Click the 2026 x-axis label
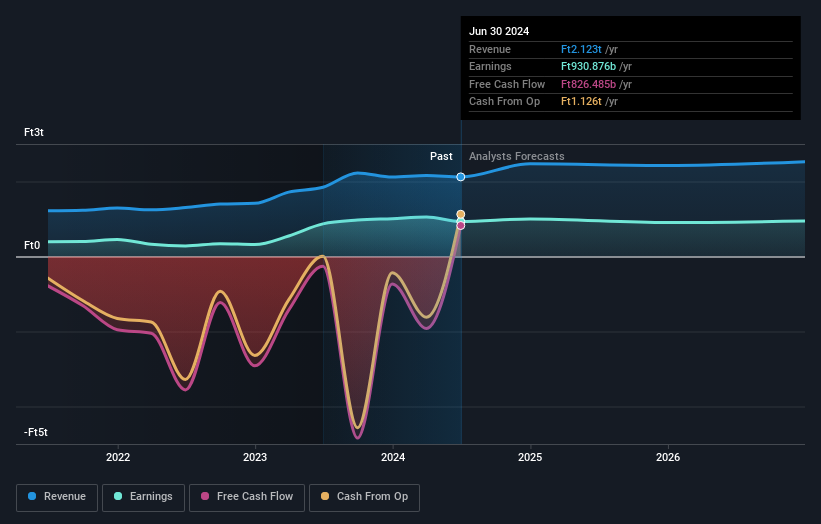 [x=668, y=458]
